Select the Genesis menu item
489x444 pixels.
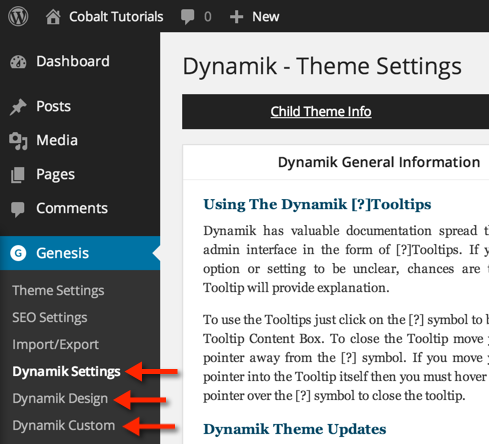[x=80, y=253]
